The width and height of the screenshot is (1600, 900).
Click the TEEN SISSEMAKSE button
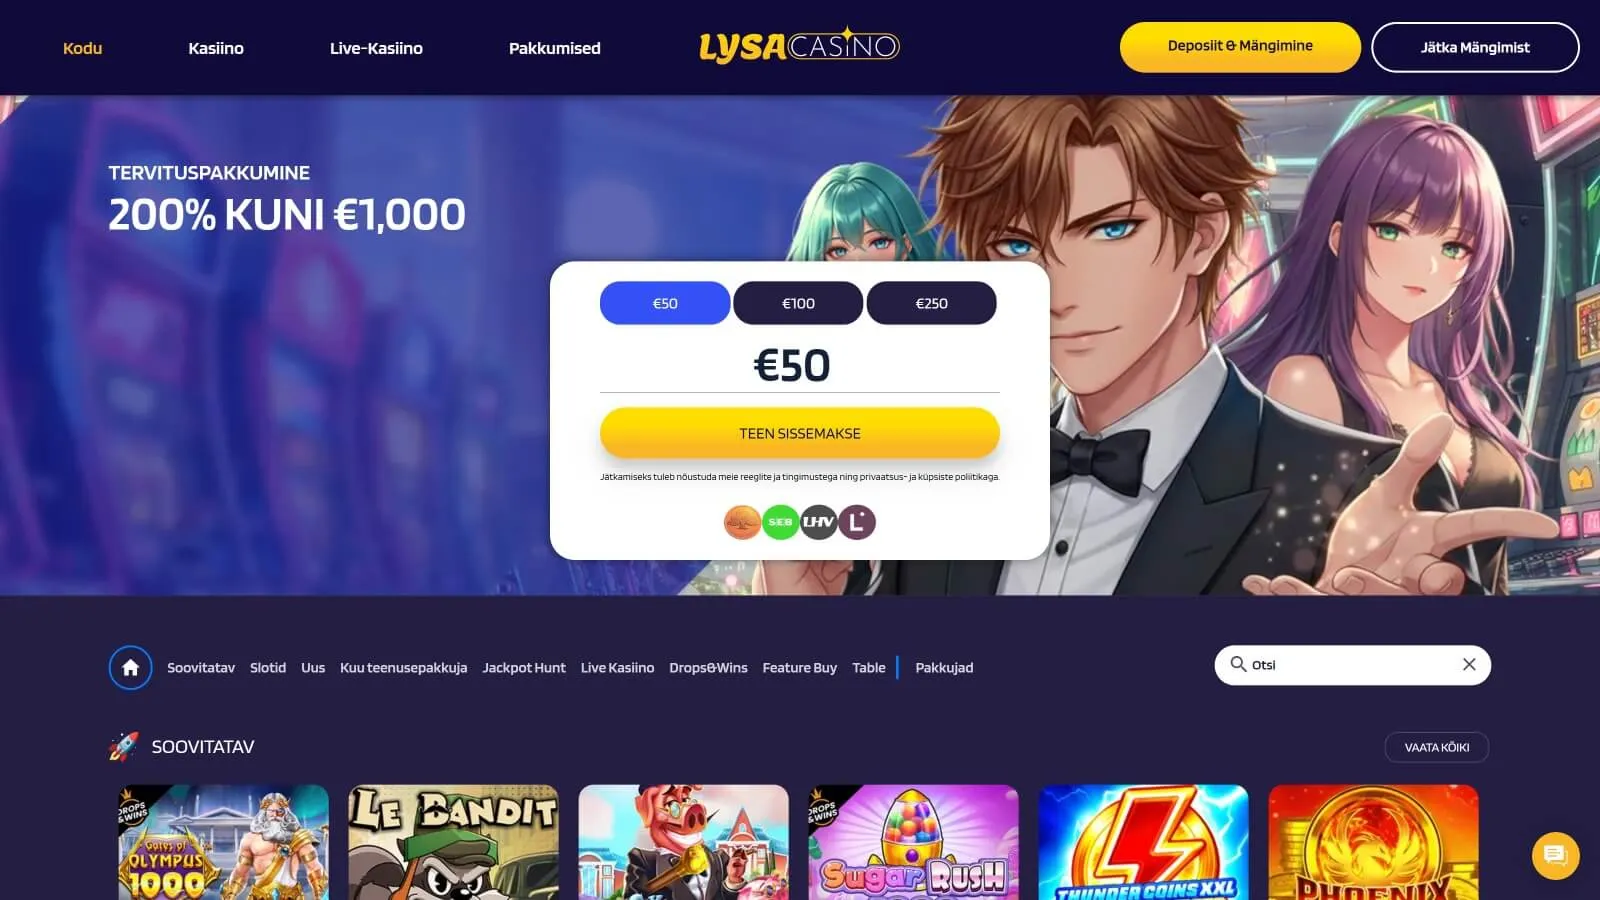800,433
